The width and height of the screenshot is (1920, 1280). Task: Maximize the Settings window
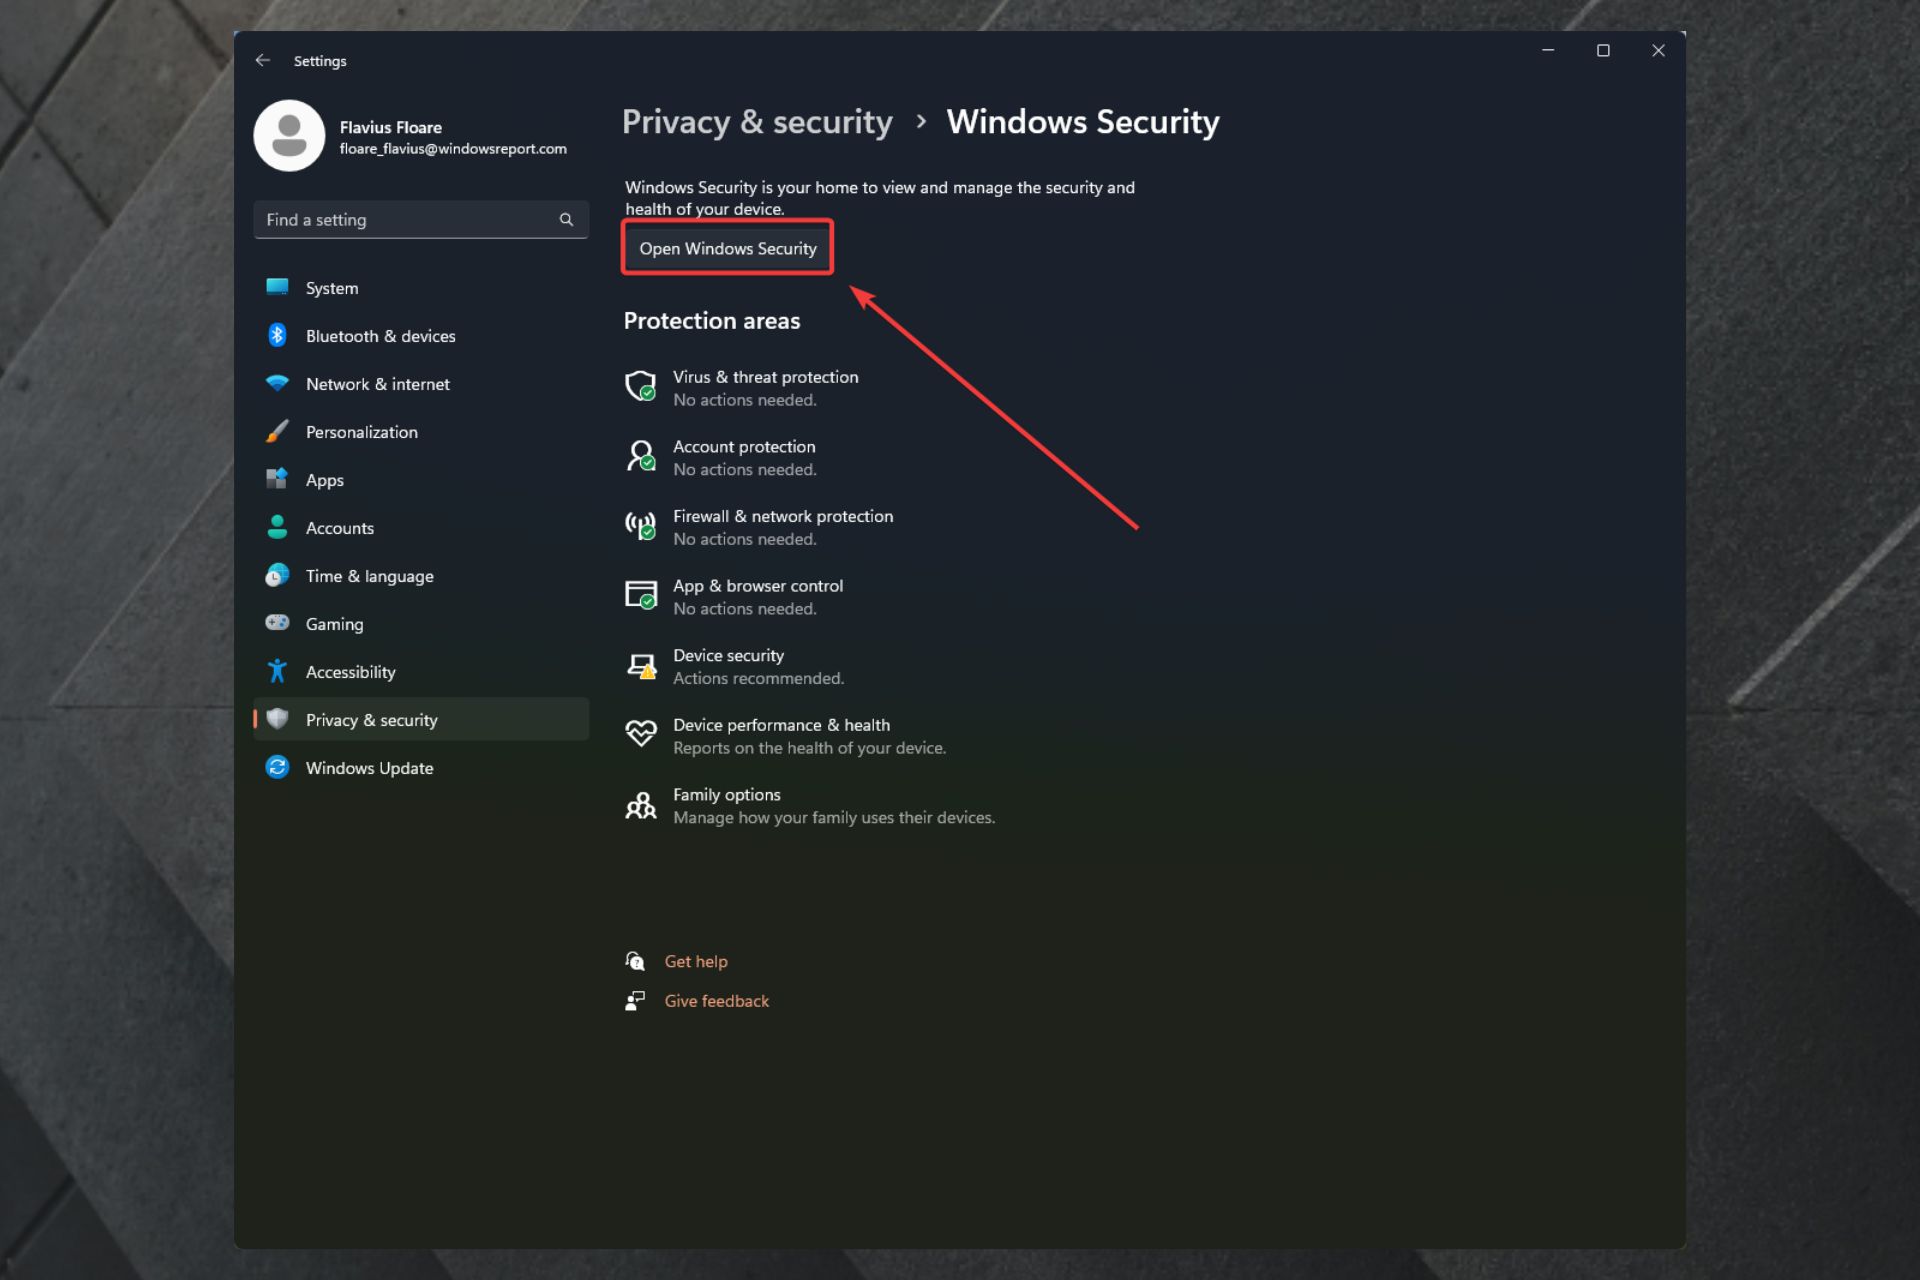1603,50
